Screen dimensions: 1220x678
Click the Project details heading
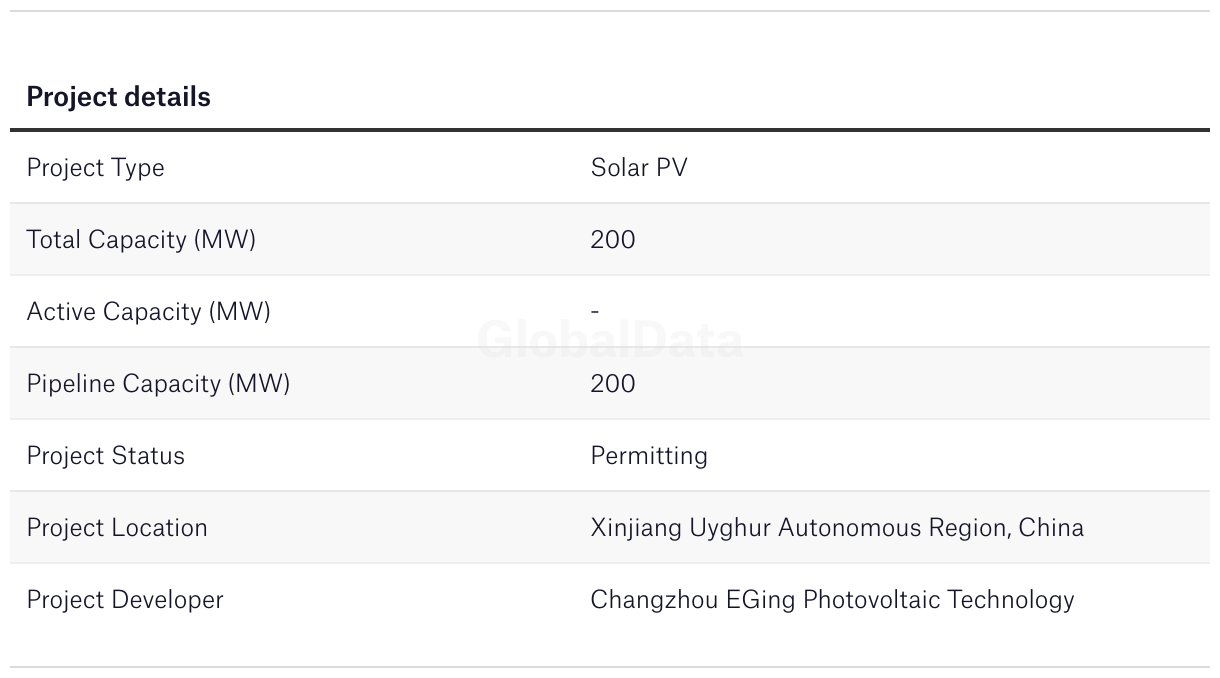(118, 97)
